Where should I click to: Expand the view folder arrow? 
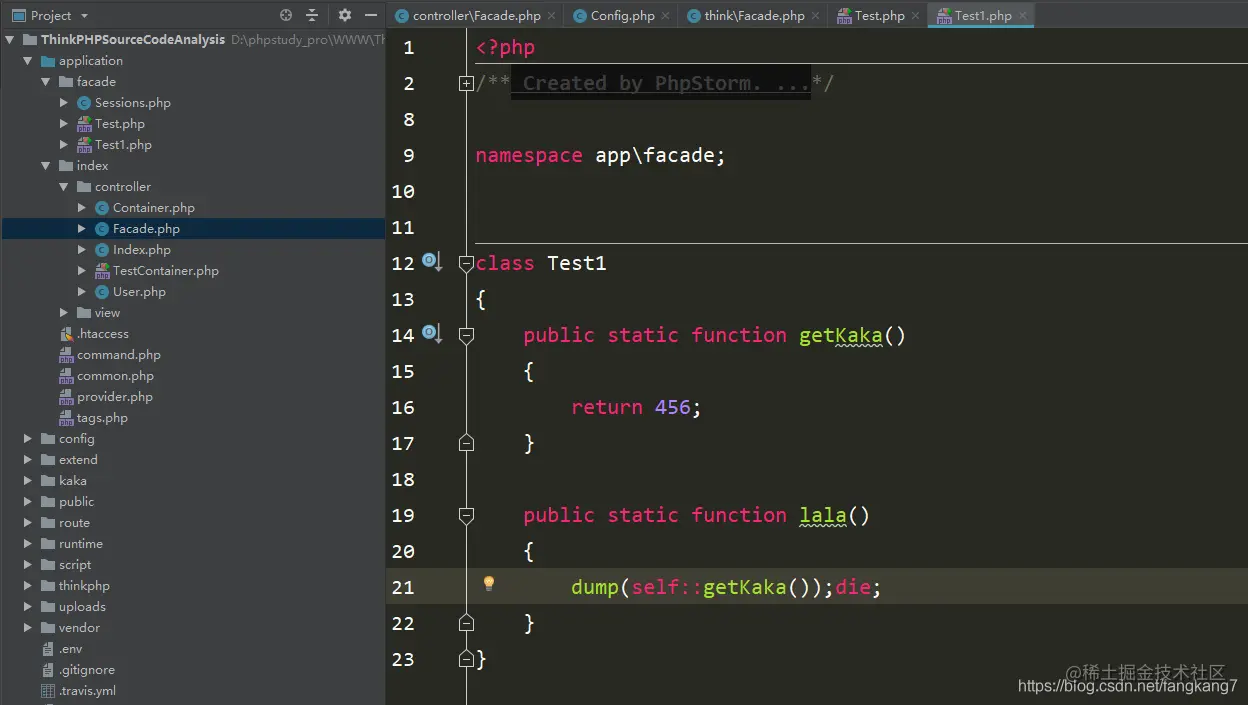pos(64,313)
